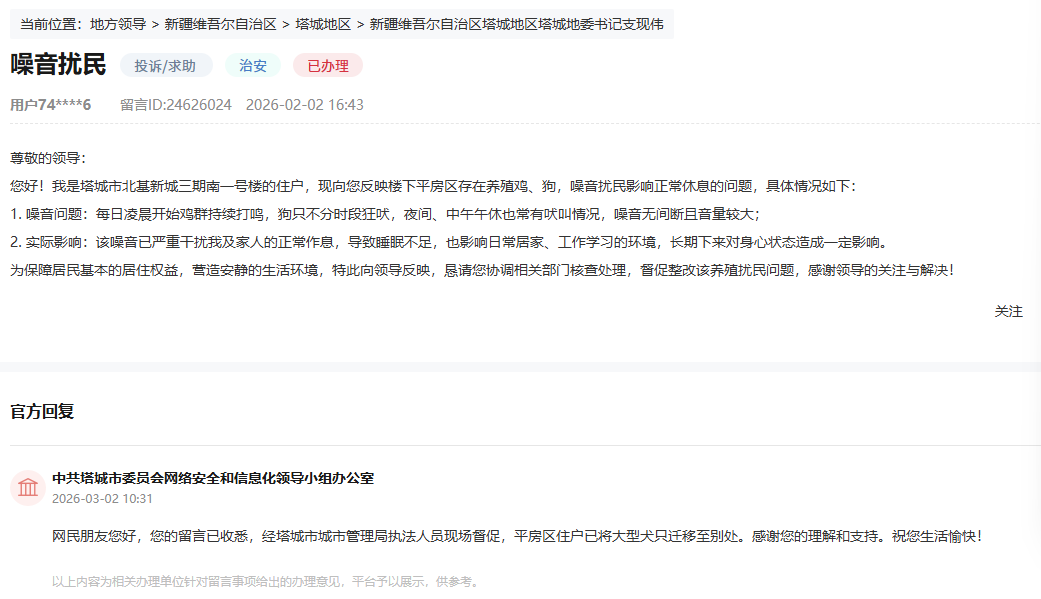This screenshot has width=1041, height=599.
Task: Click the grey disclaimer text under the reply
Action: coord(265,581)
